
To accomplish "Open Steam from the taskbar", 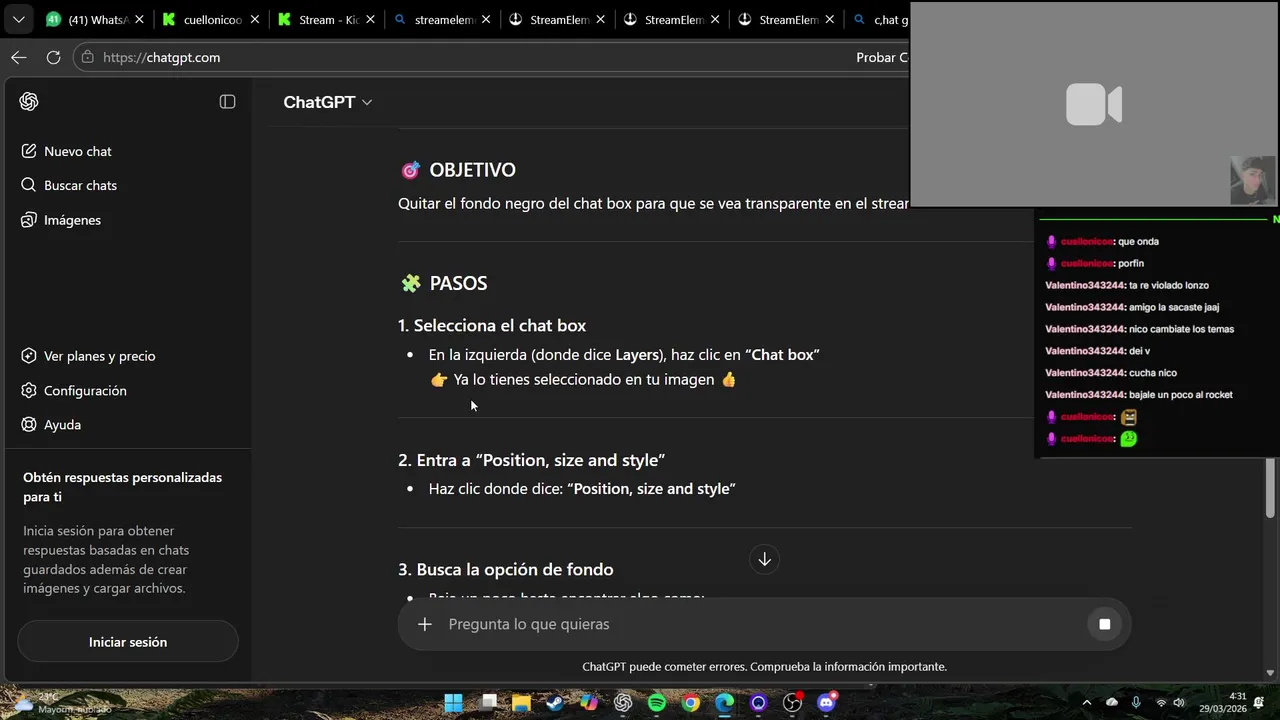I will 555,703.
